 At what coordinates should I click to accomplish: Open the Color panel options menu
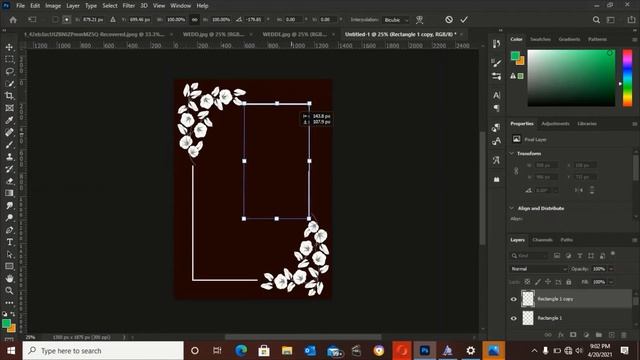click(x=634, y=40)
